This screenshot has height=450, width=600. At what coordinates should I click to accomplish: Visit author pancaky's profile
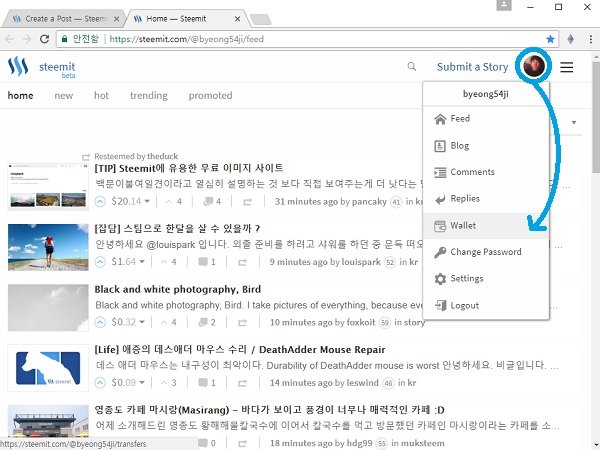(369, 202)
